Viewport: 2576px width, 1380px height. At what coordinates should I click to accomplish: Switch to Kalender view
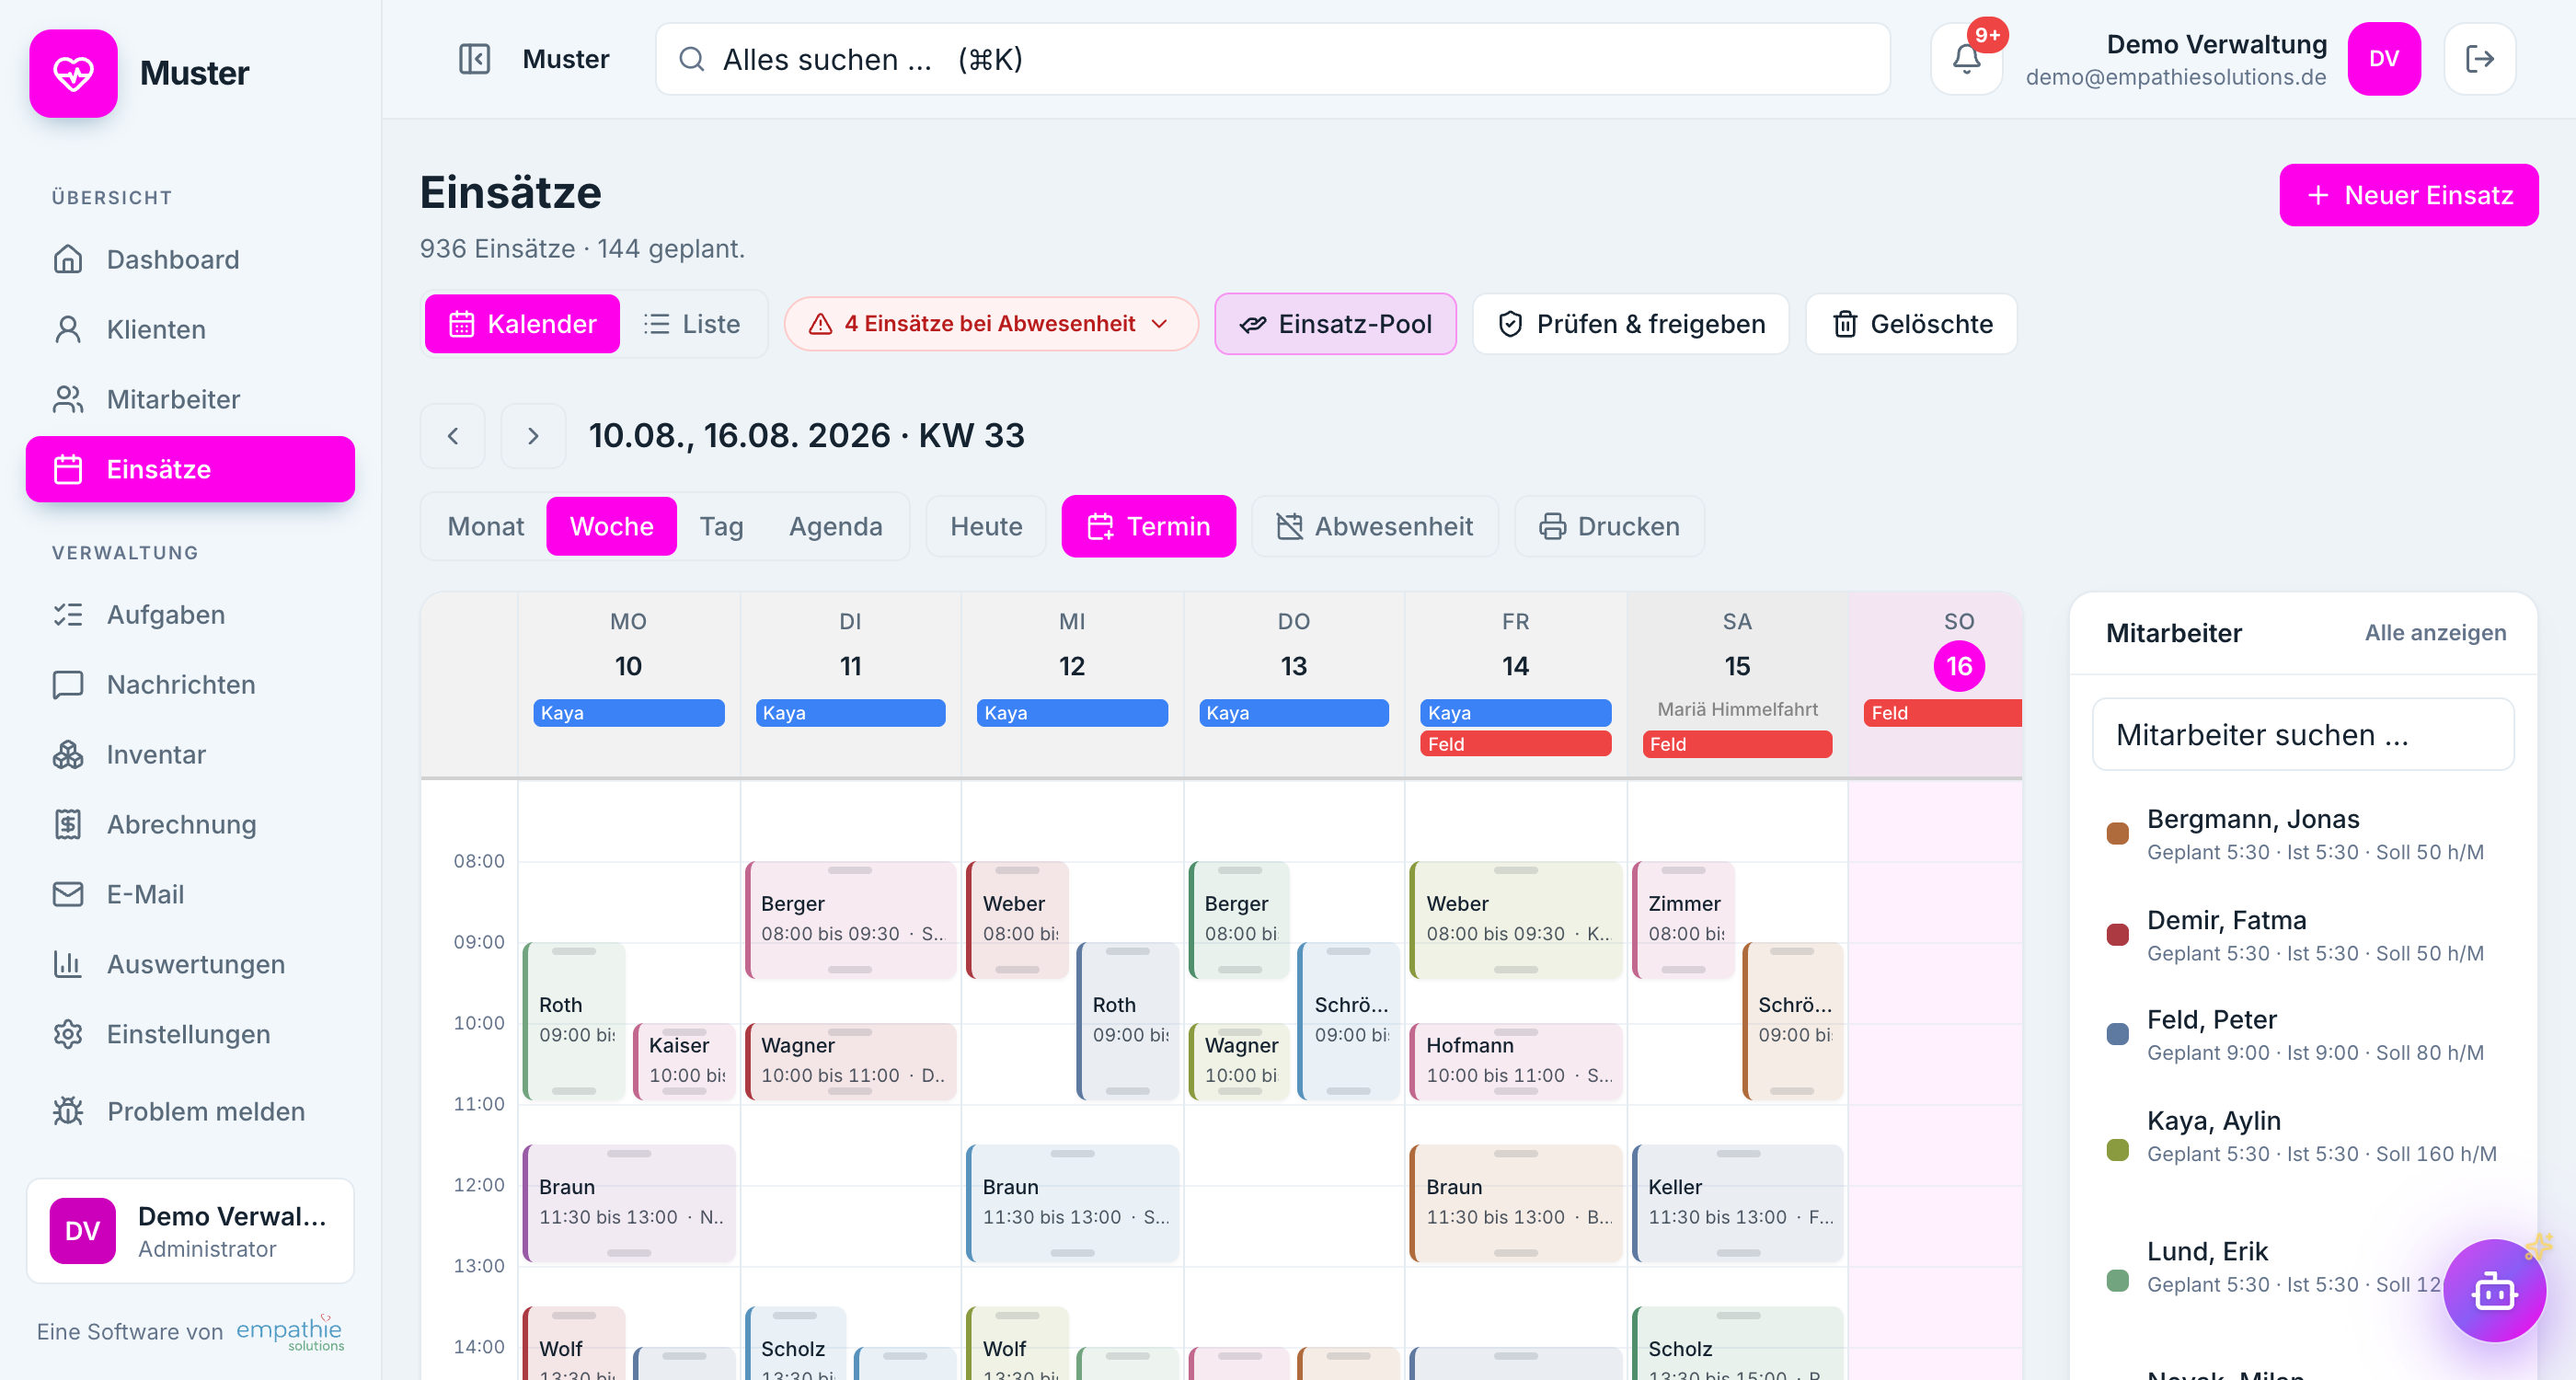[522, 324]
